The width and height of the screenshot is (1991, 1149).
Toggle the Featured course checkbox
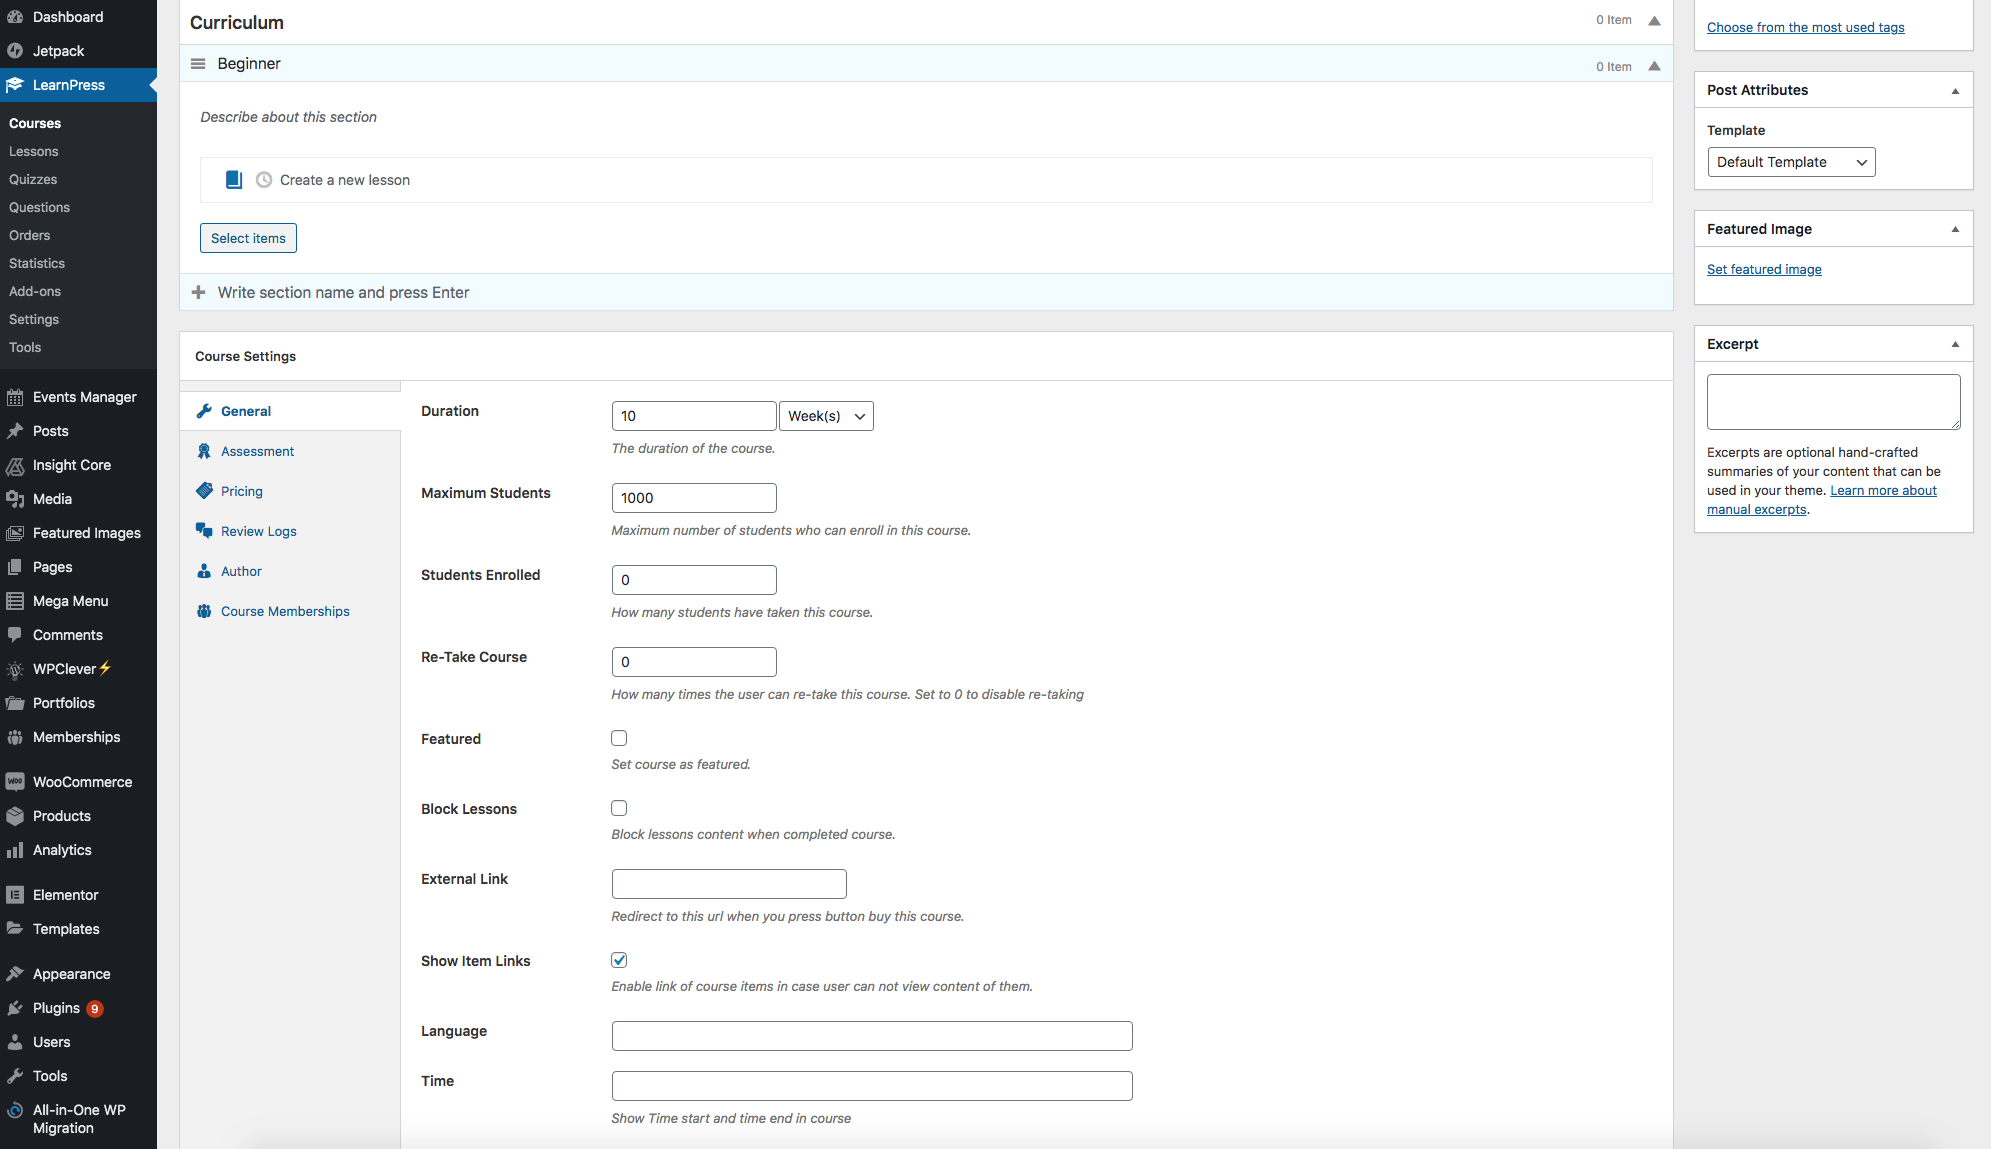[x=619, y=738]
